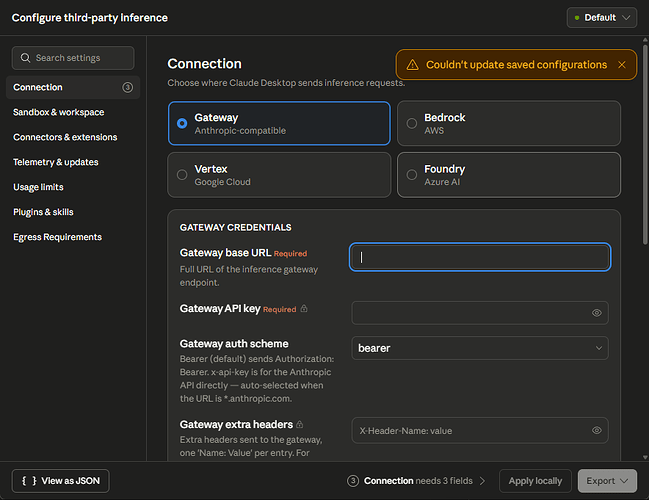This screenshot has width=649, height=500.
Task: Click the Apply locally button
Action: 535,481
